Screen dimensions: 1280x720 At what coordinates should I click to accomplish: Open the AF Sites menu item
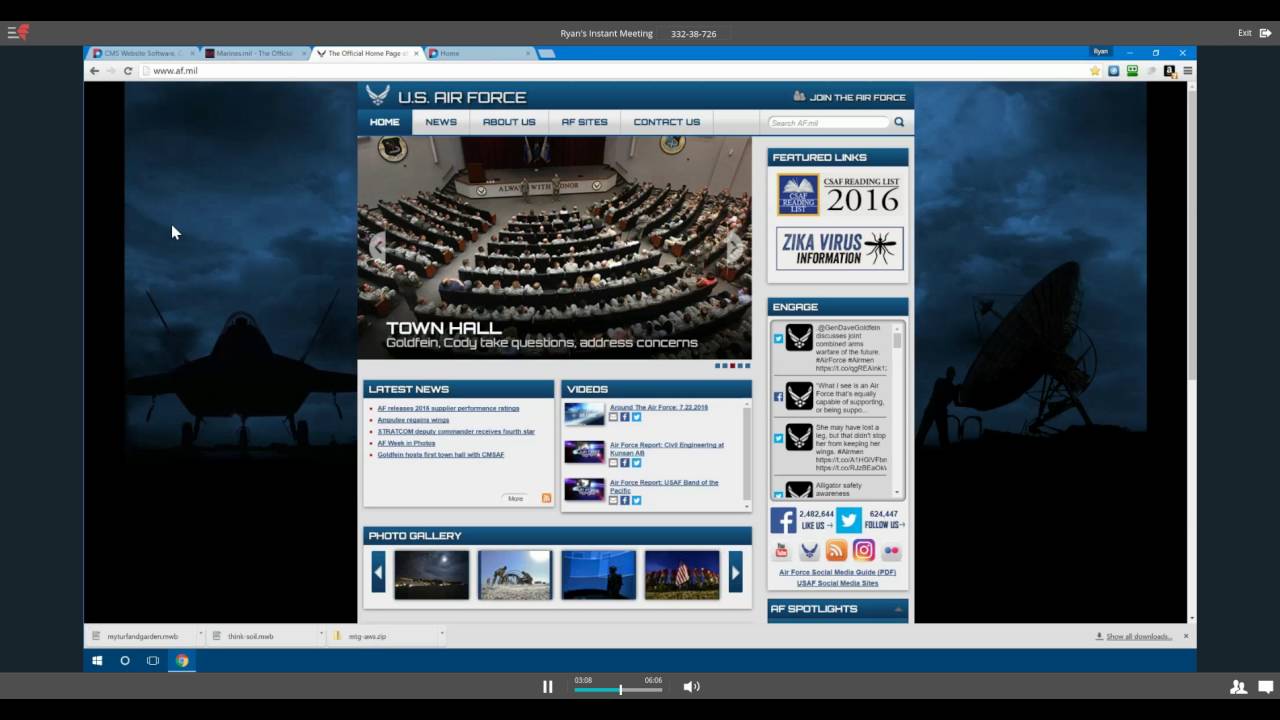(584, 122)
